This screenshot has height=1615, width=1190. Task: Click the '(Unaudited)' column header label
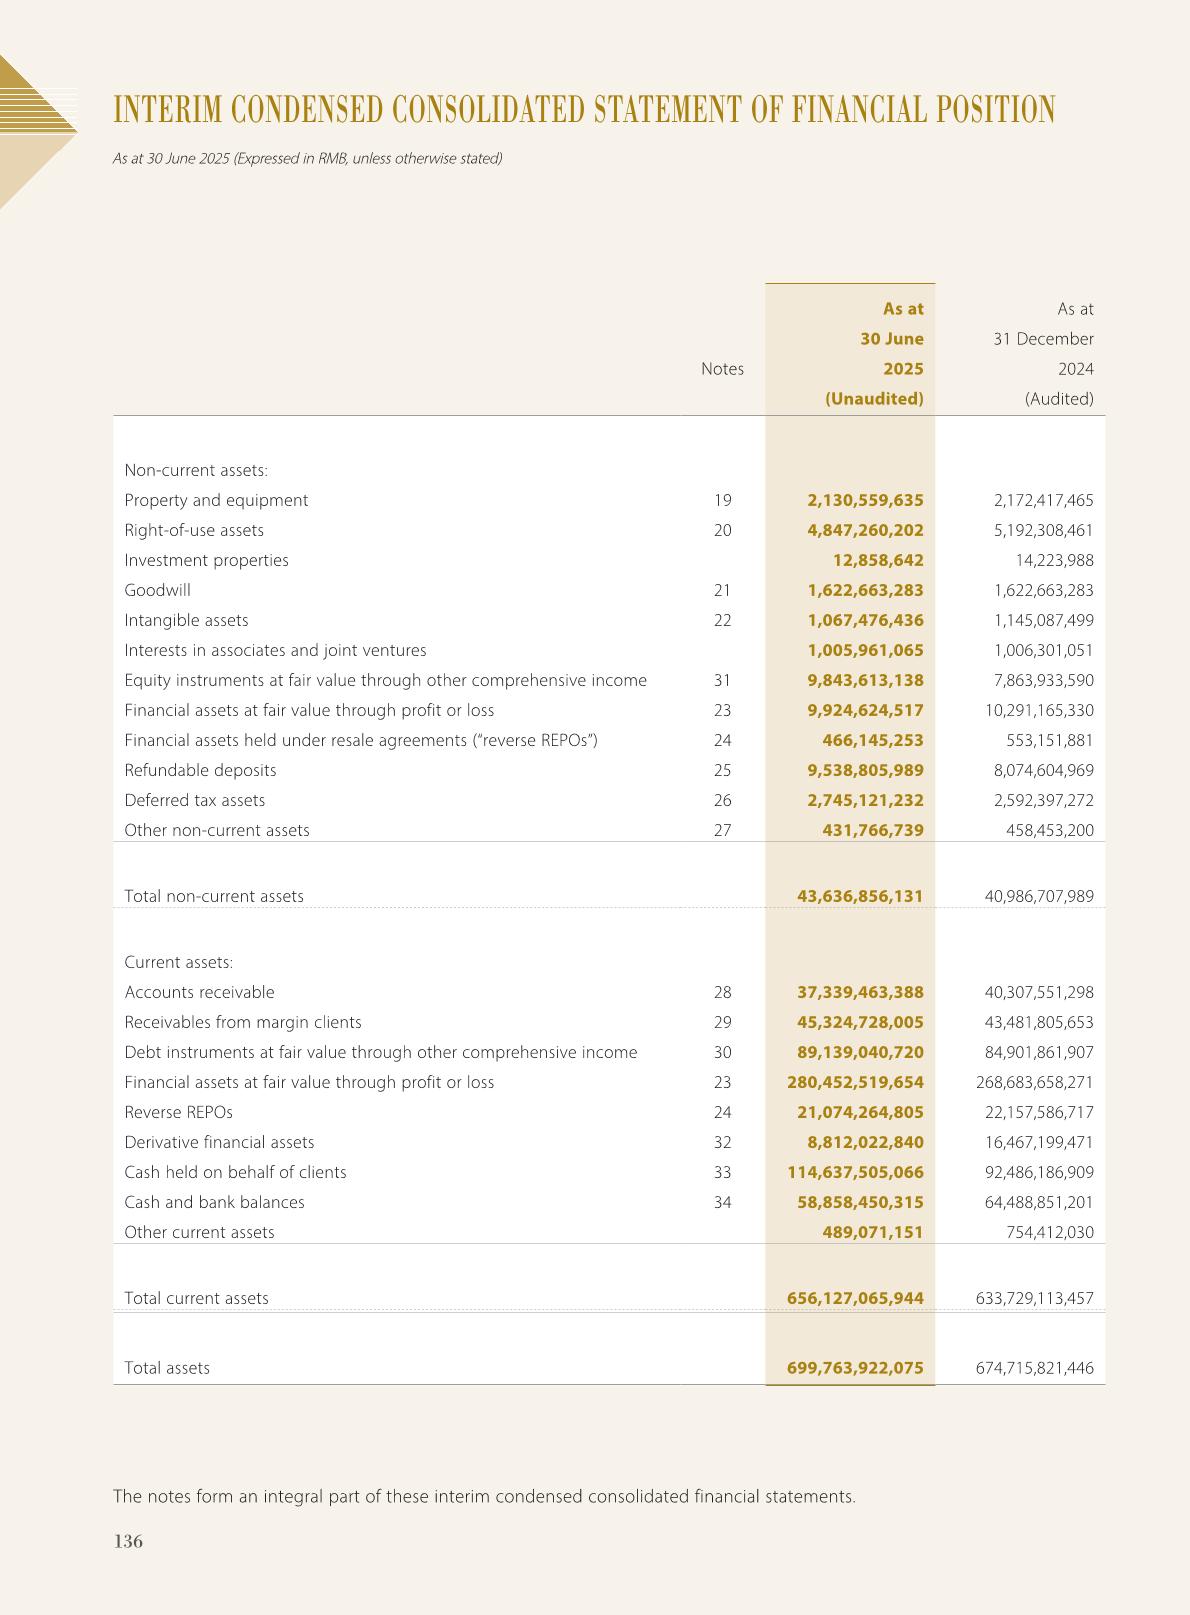873,399
